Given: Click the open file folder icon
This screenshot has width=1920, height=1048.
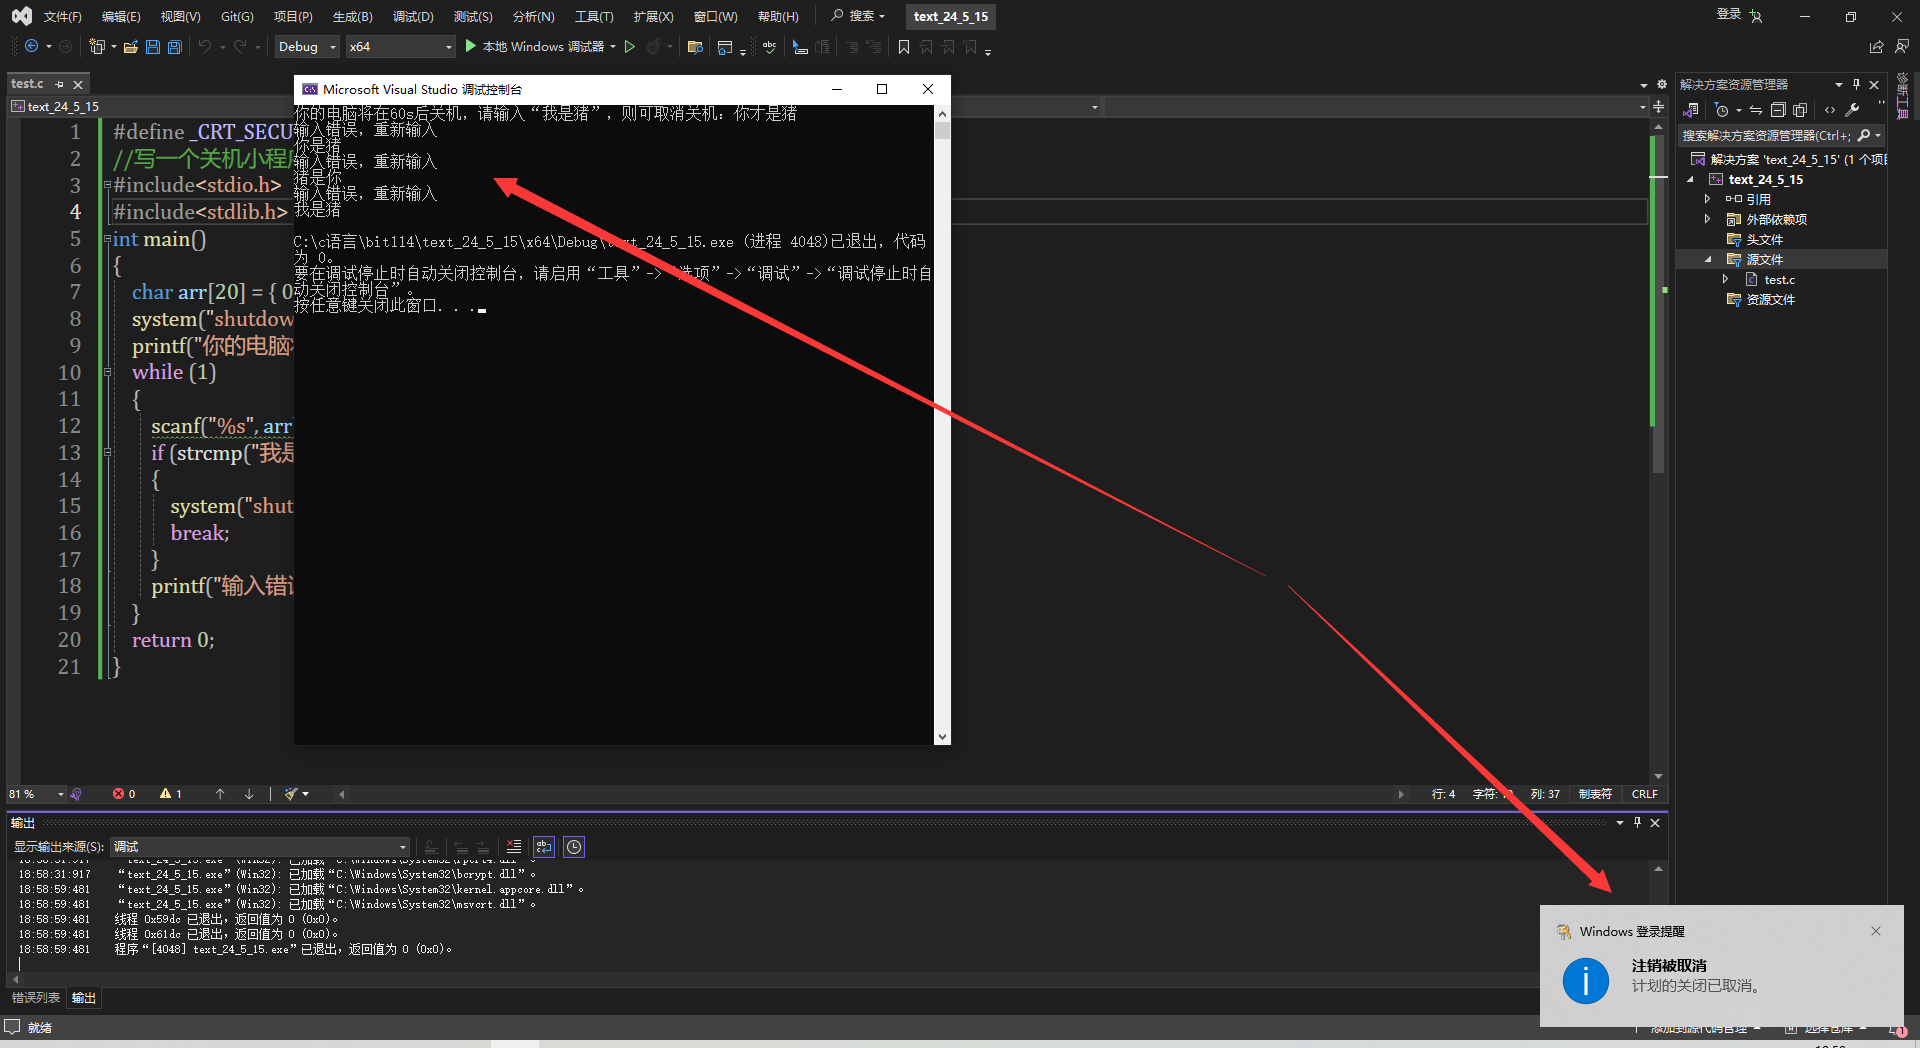Looking at the screenshot, I should (130, 46).
